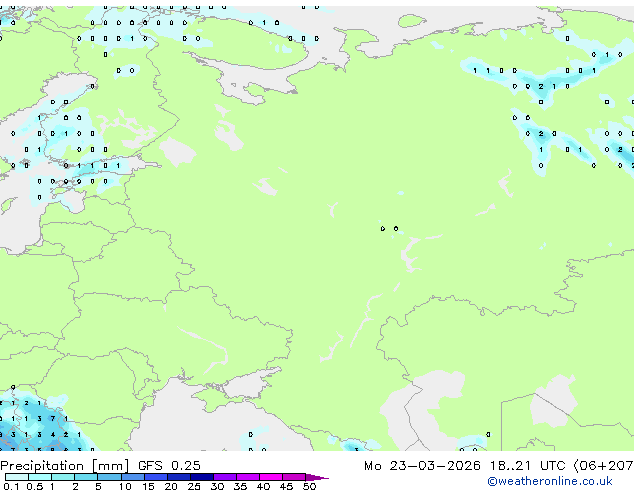Select the magenta swatch between 40 and 45
The height and width of the screenshot is (490, 634).
pos(271,477)
